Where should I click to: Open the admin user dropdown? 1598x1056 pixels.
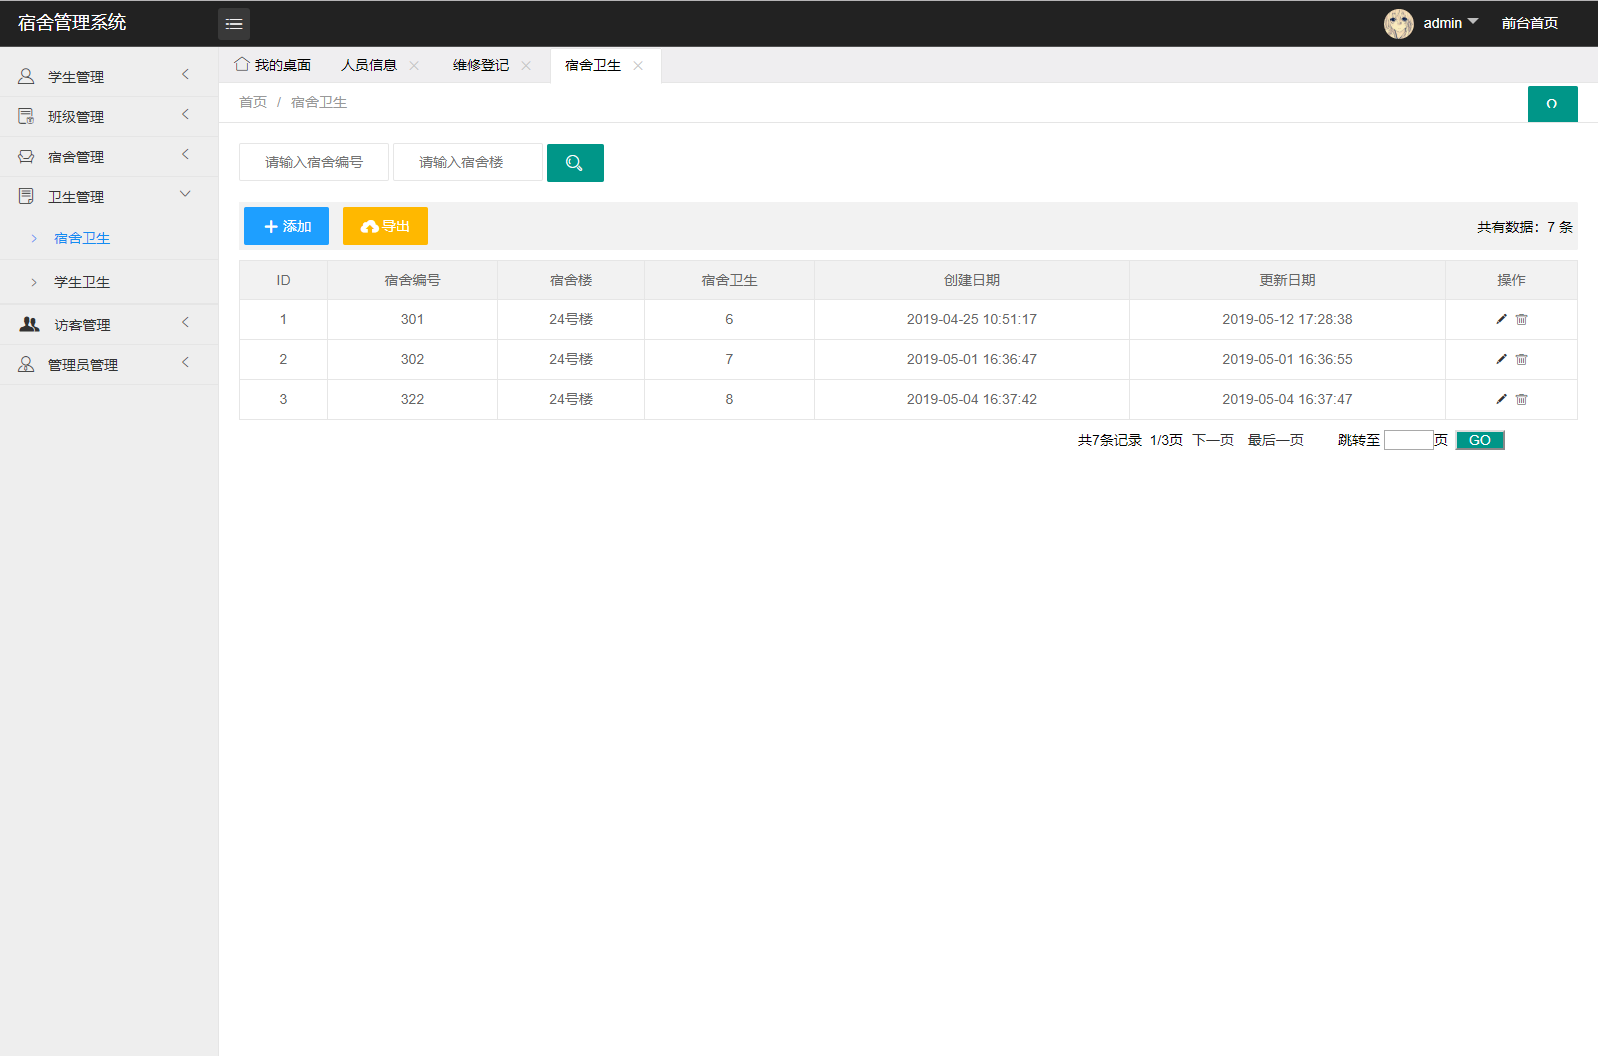pos(1450,23)
